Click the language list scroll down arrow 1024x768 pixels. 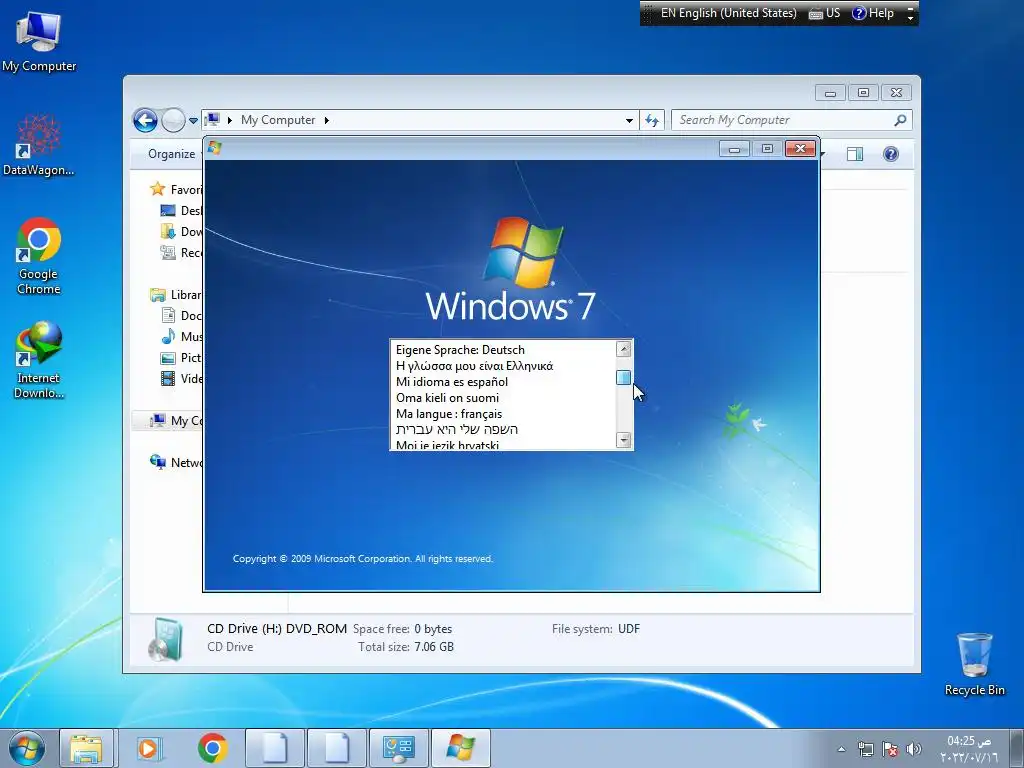point(624,440)
